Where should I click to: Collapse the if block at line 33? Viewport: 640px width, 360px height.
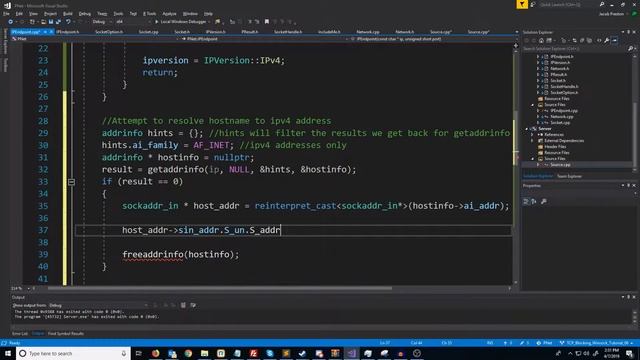click(x=71, y=182)
